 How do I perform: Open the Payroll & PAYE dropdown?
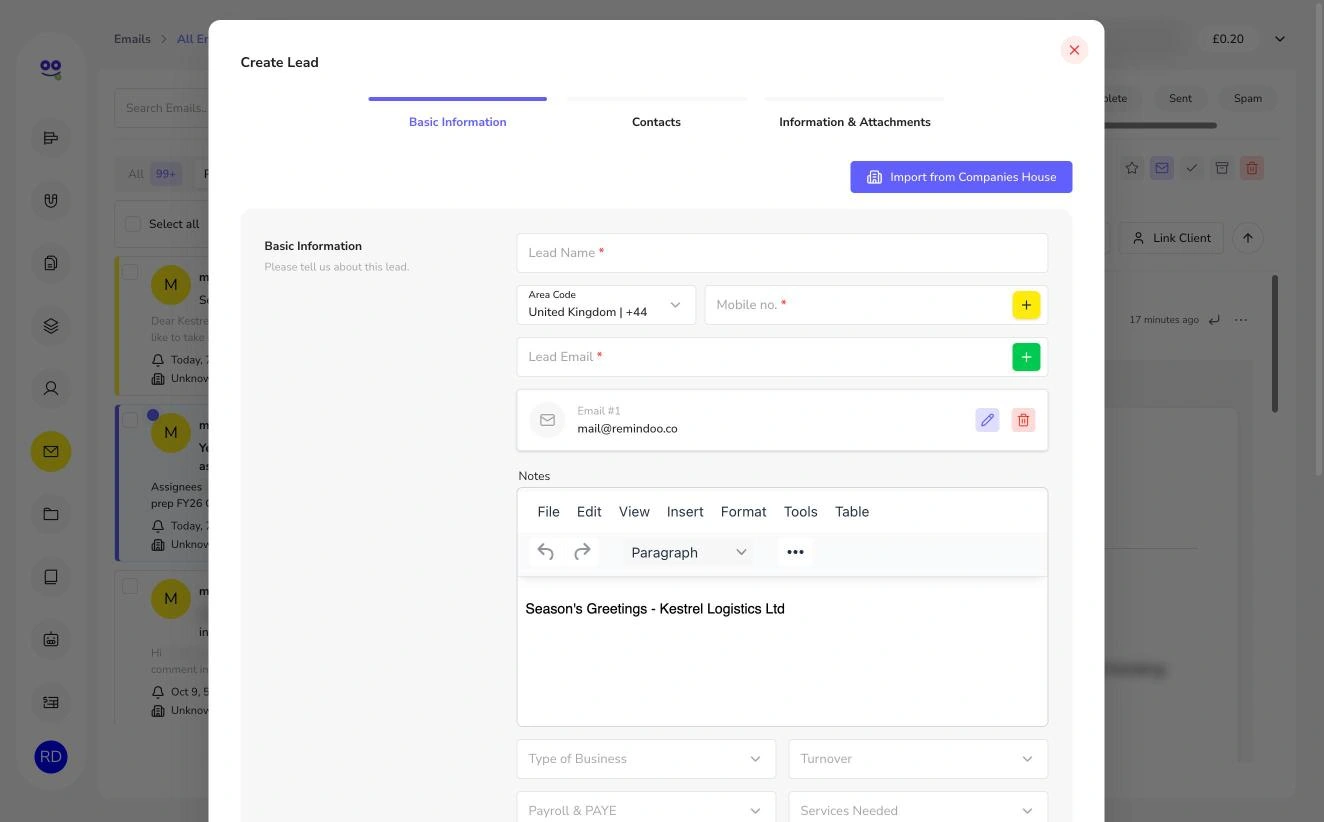[x=646, y=810]
